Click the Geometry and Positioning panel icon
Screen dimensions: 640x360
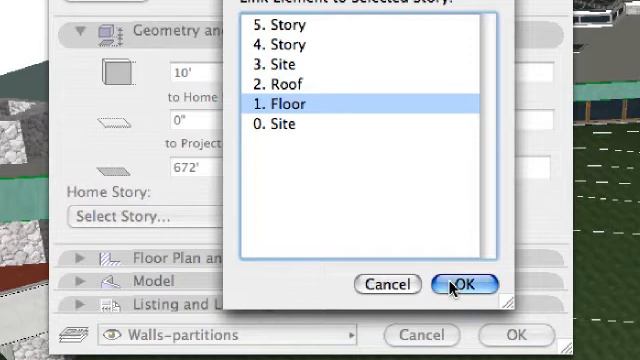pyautogui.click(x=111, y=36)
